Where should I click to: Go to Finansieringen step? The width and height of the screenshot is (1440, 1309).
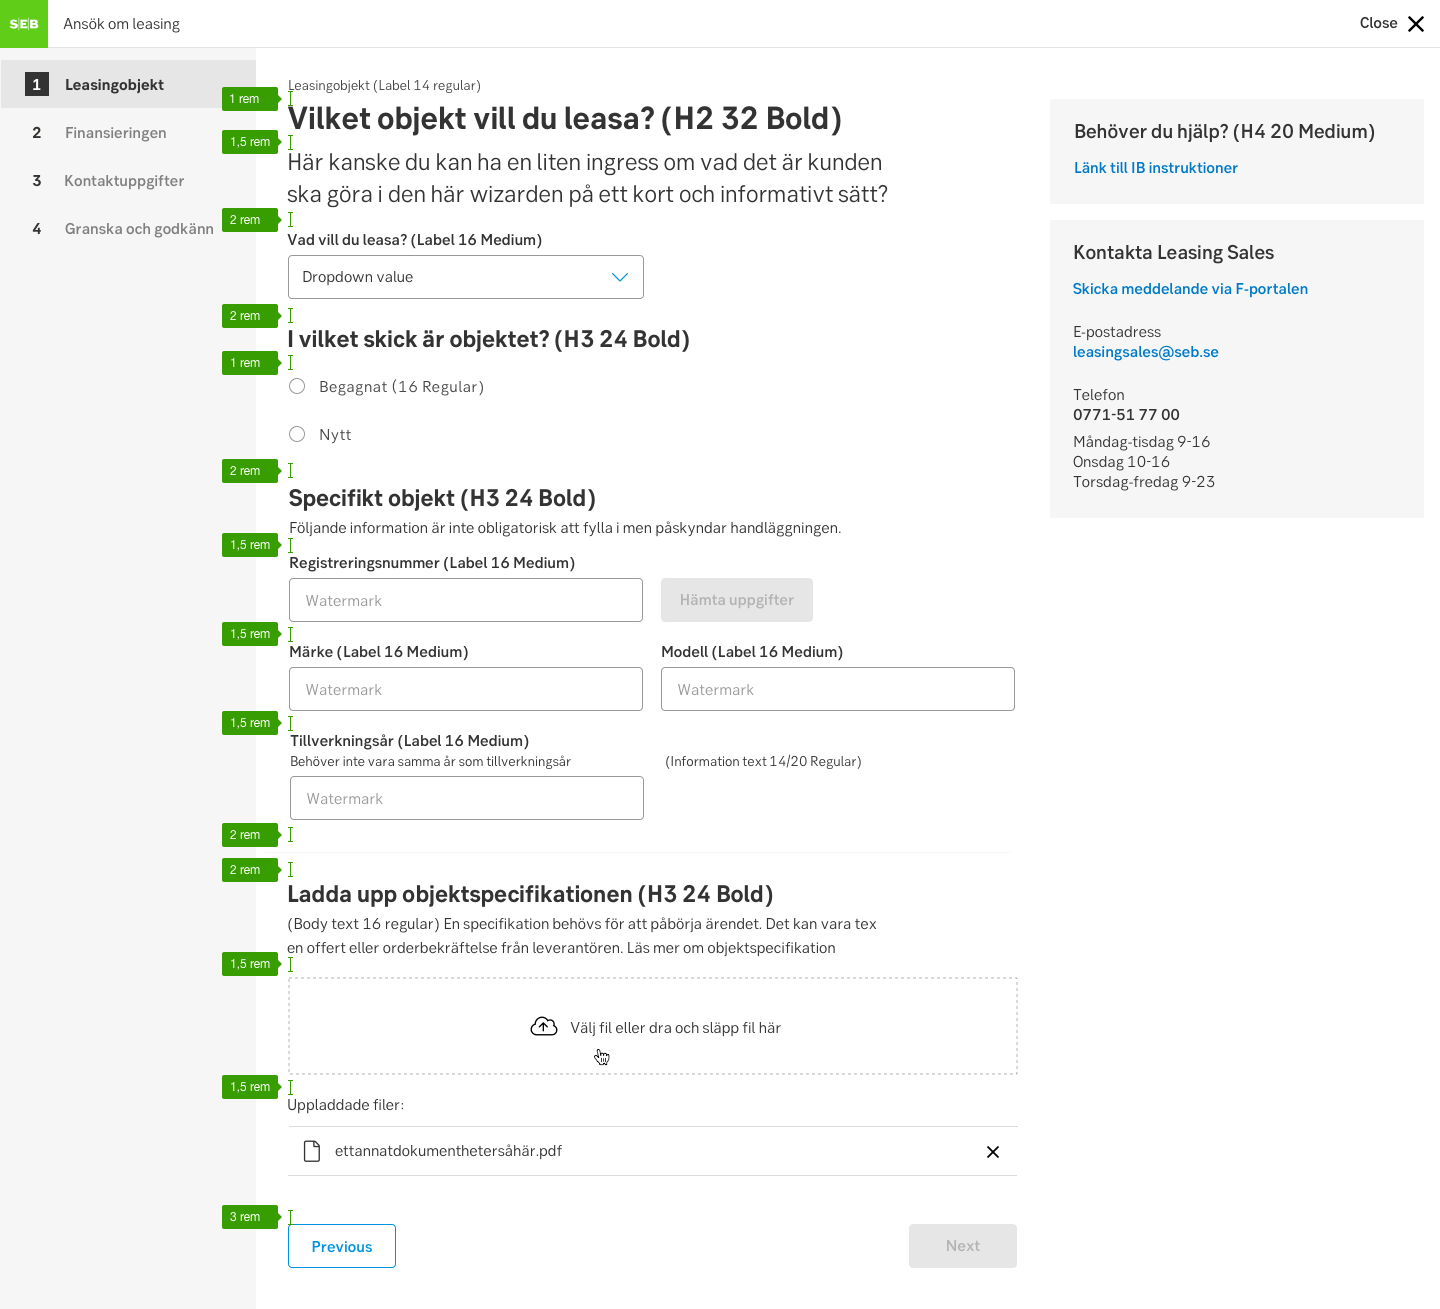pyautogui.click(x=115, y=133)
